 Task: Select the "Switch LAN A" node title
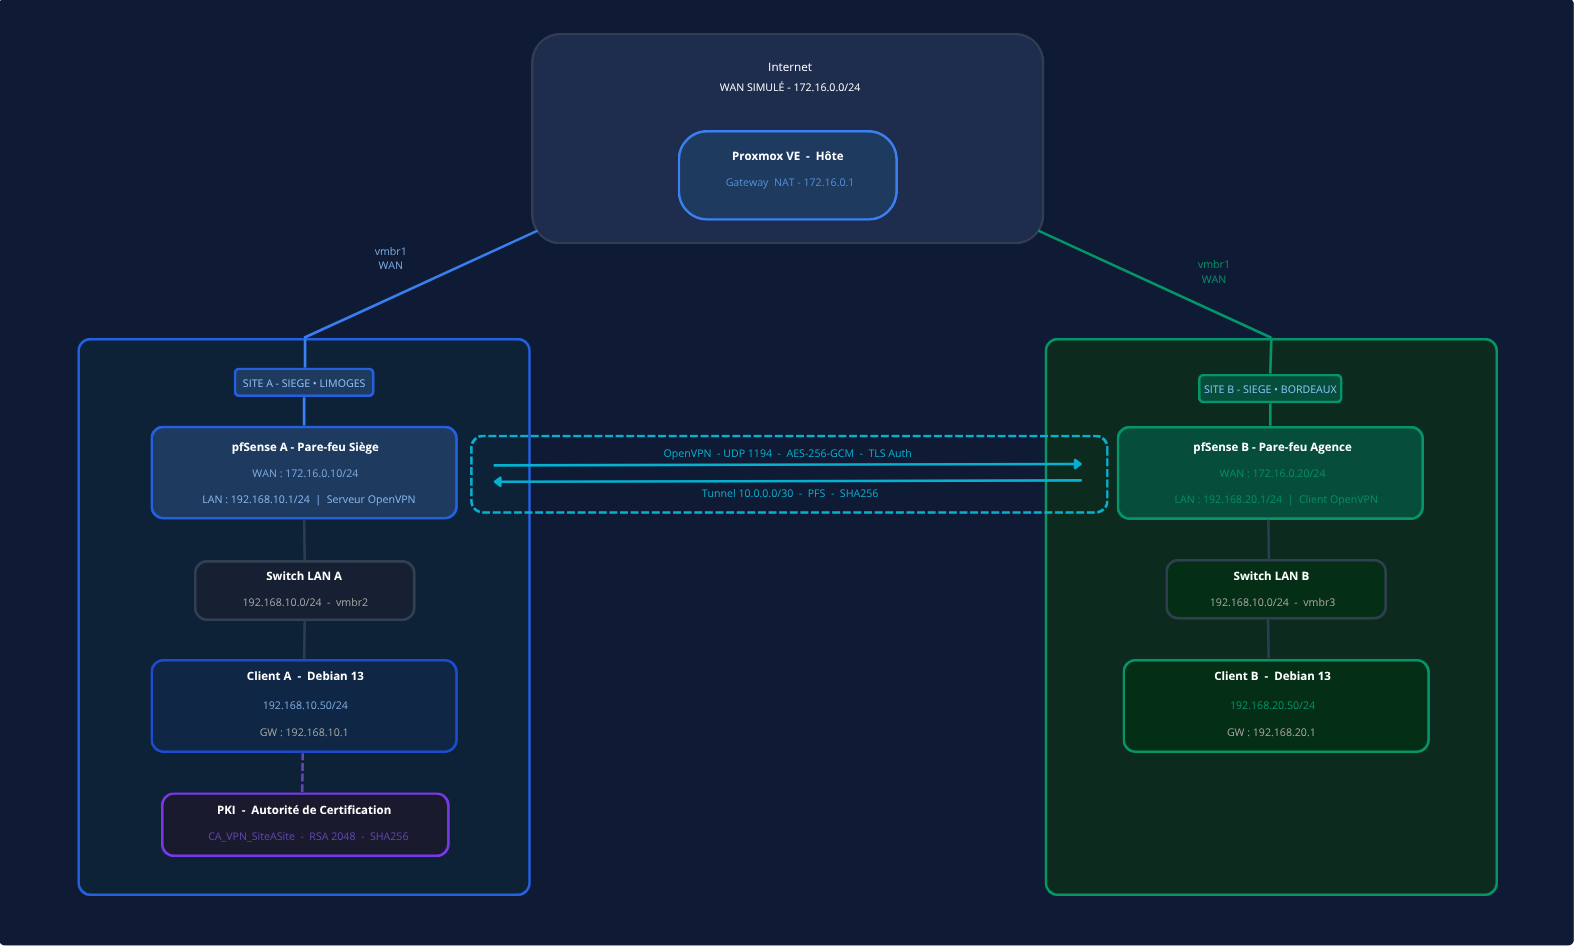coord(304,576)
